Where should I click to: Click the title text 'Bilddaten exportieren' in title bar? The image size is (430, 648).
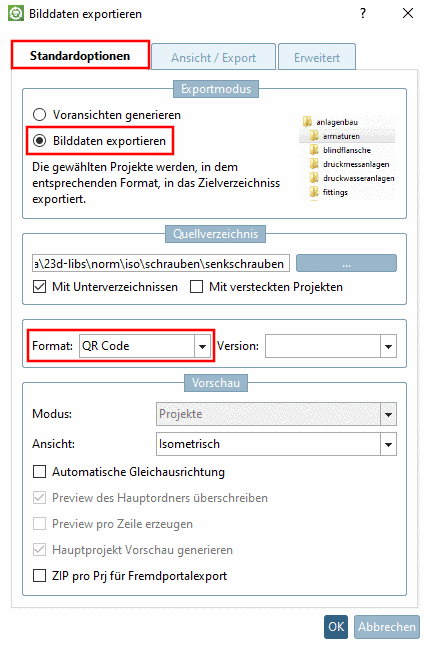pyautogui.click(x=86, y=14)
